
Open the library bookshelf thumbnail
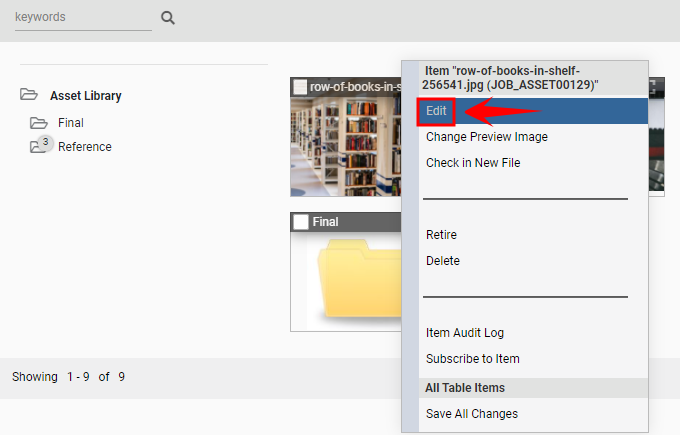point(346,146)
